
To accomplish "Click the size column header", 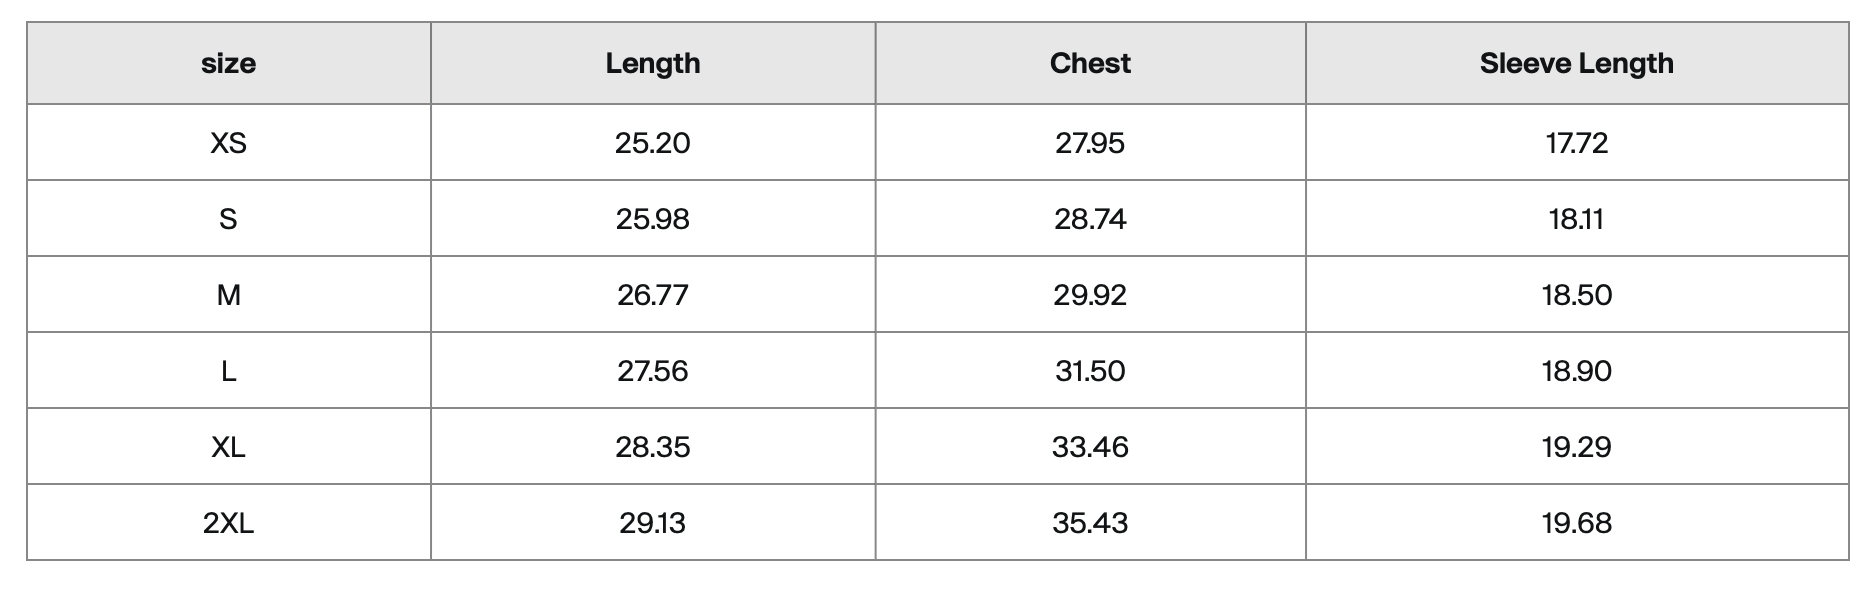I will (229, 63).
